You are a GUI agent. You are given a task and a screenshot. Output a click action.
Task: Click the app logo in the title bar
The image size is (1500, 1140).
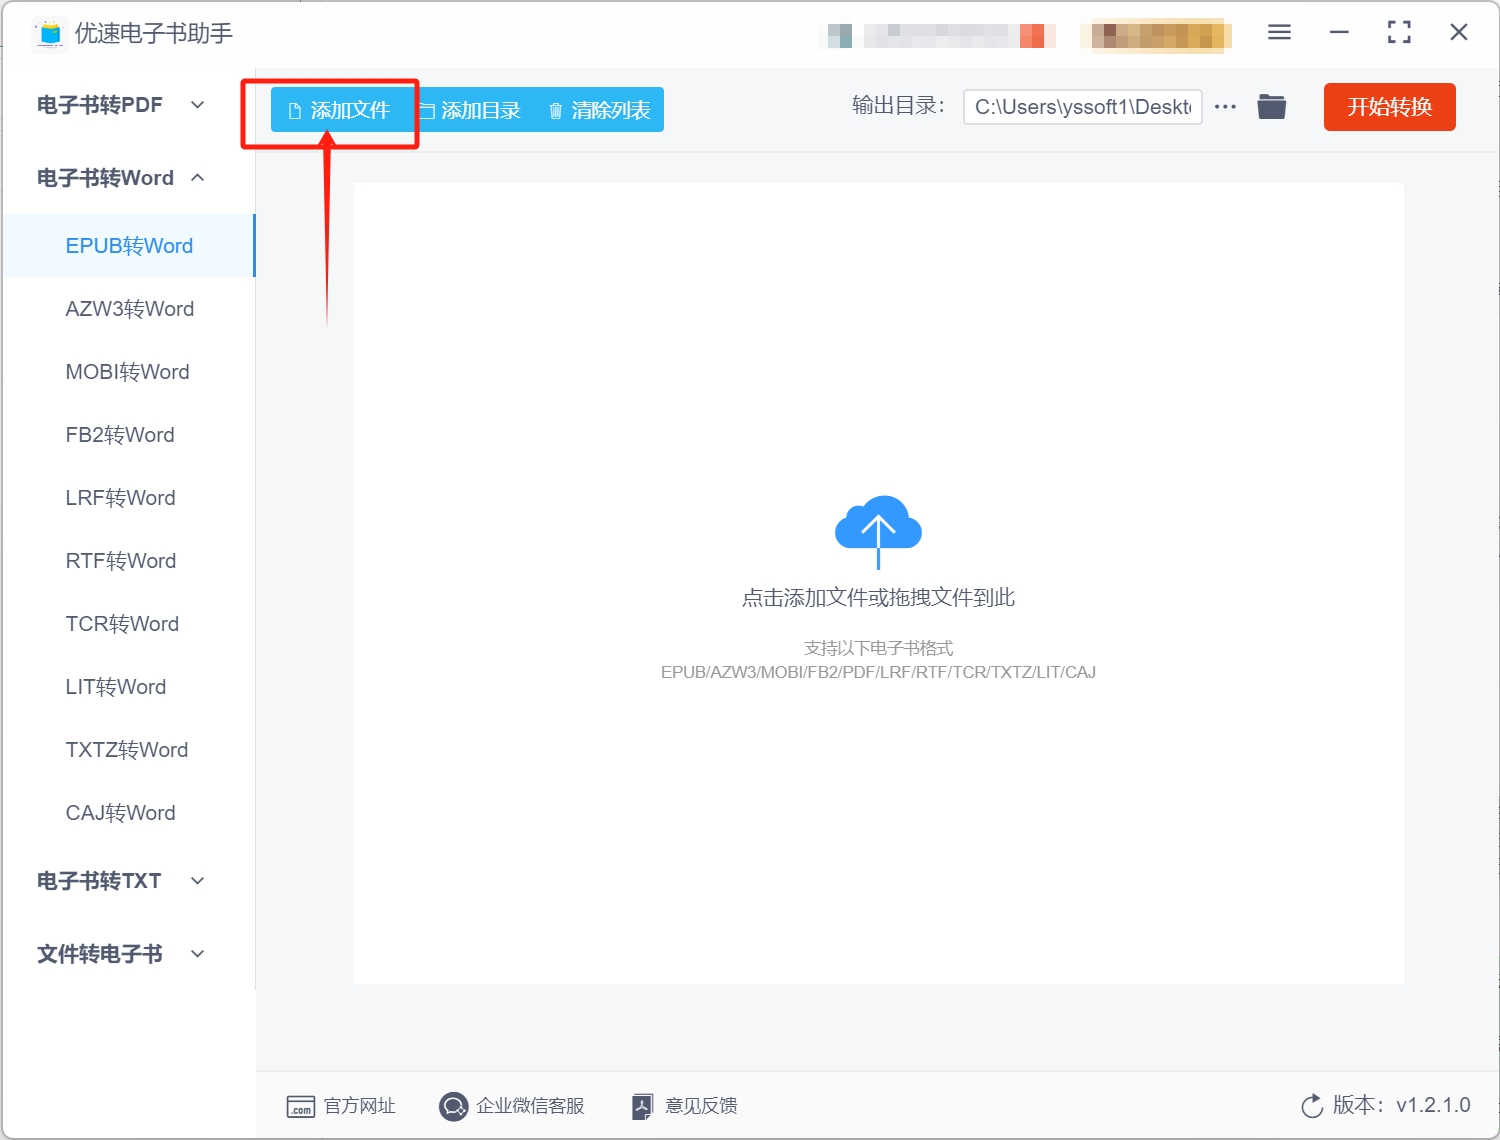50,33
